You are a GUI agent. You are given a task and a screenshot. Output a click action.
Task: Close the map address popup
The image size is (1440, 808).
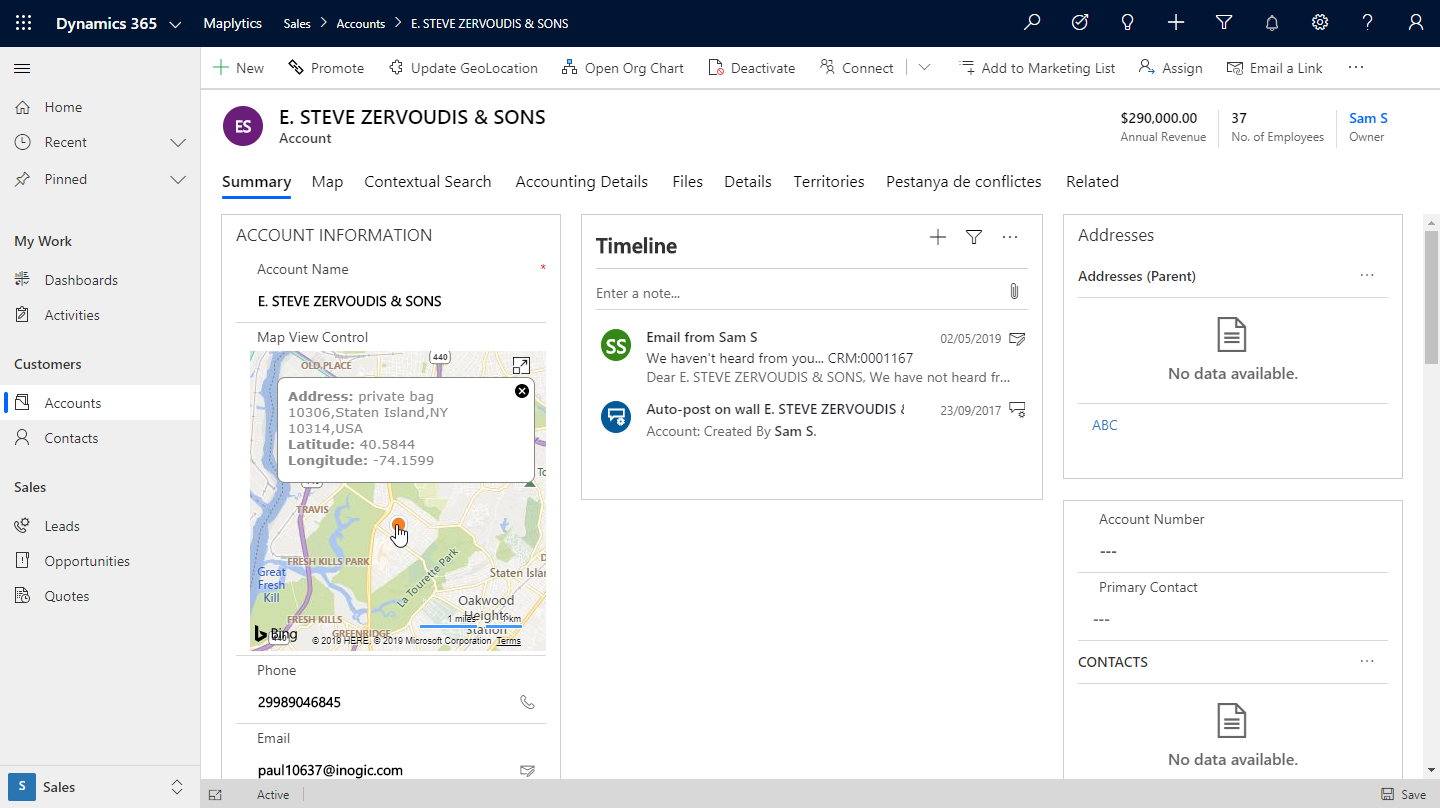tap(521, 391)
